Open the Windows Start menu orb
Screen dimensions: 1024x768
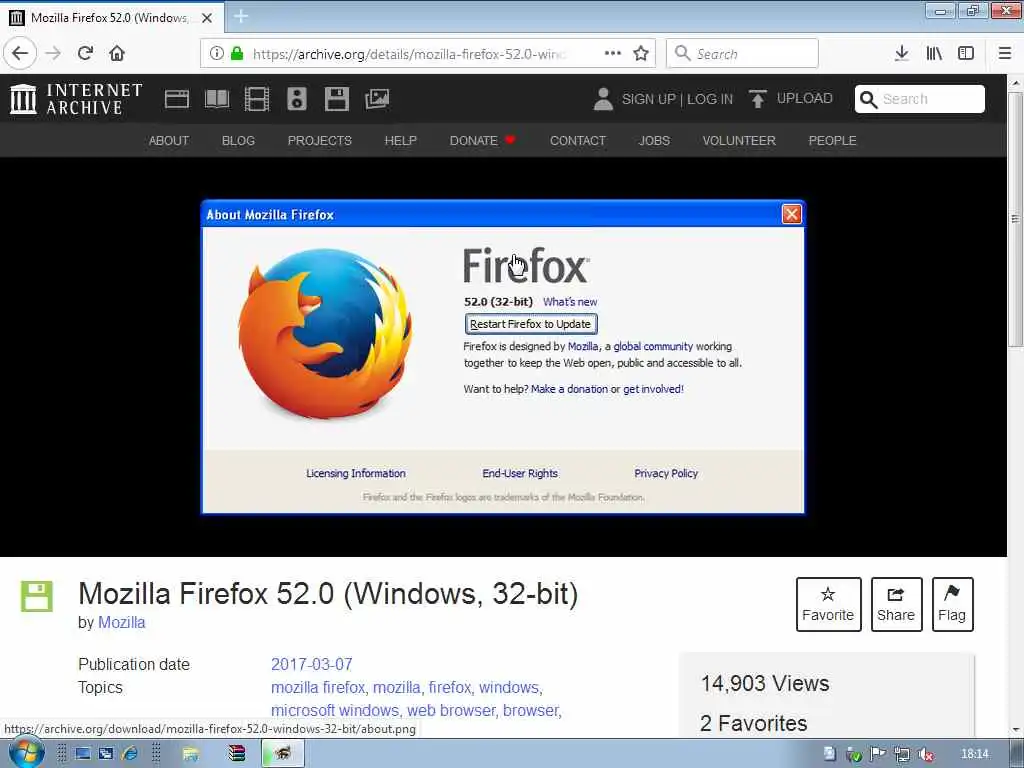click(25, 753)
